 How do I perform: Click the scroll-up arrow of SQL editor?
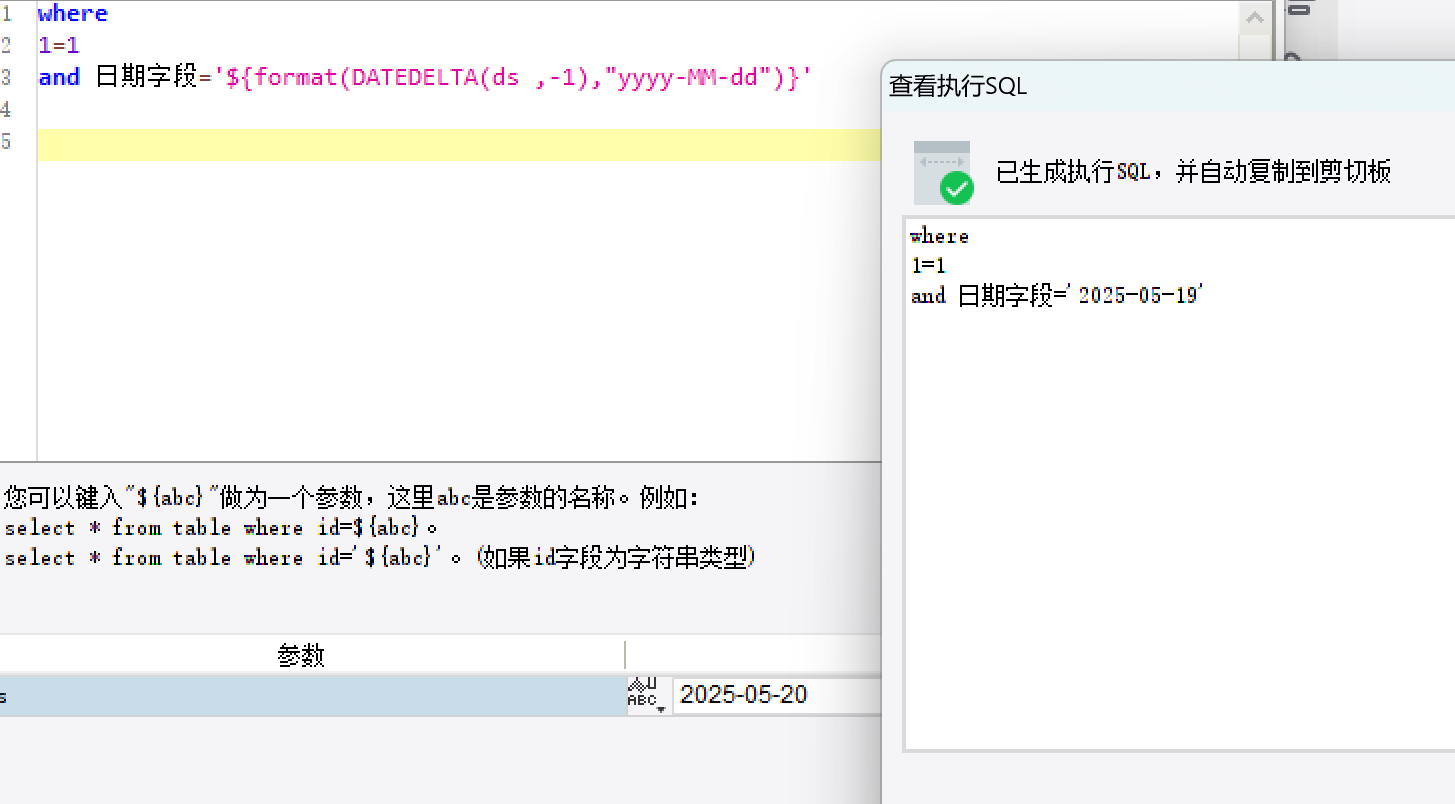pos(1254,17)
